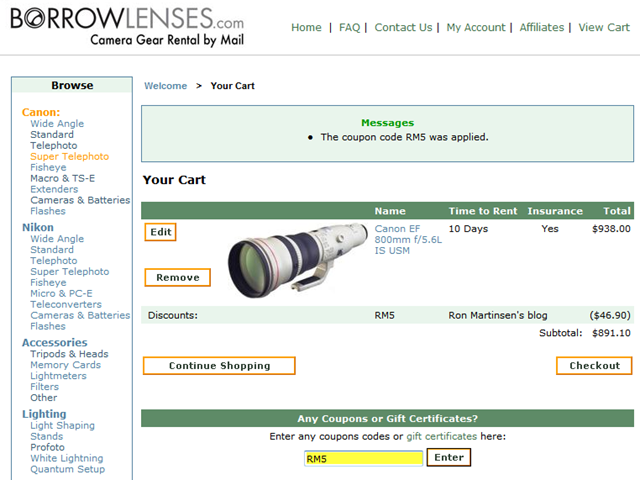Focus the coupon code field containing RM5
This screenshot has height=480, width=640.
pyautogui.click(x=363, y=458)
